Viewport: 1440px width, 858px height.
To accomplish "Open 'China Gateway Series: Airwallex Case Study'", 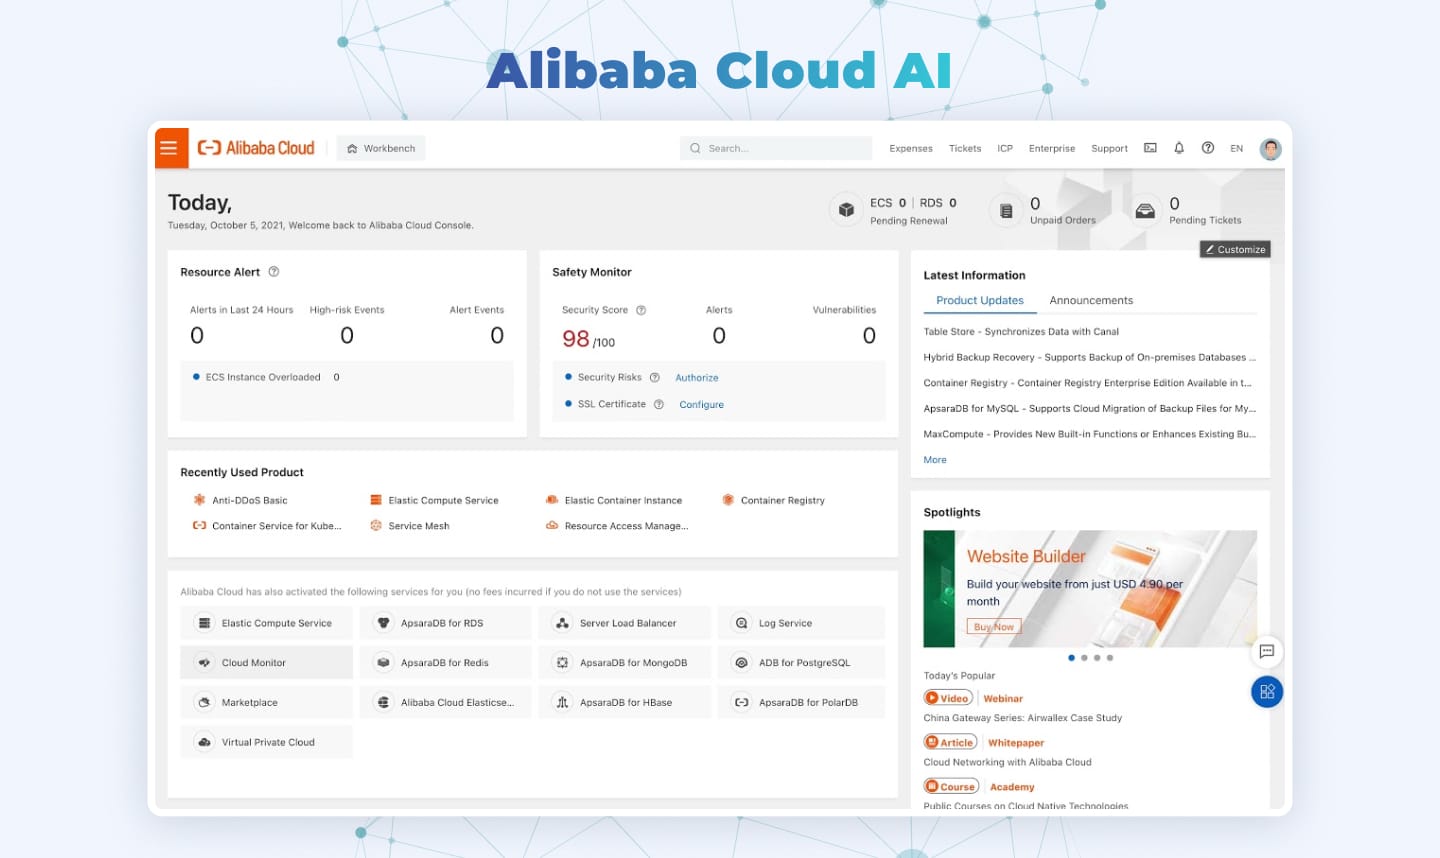I will 1023,718.
